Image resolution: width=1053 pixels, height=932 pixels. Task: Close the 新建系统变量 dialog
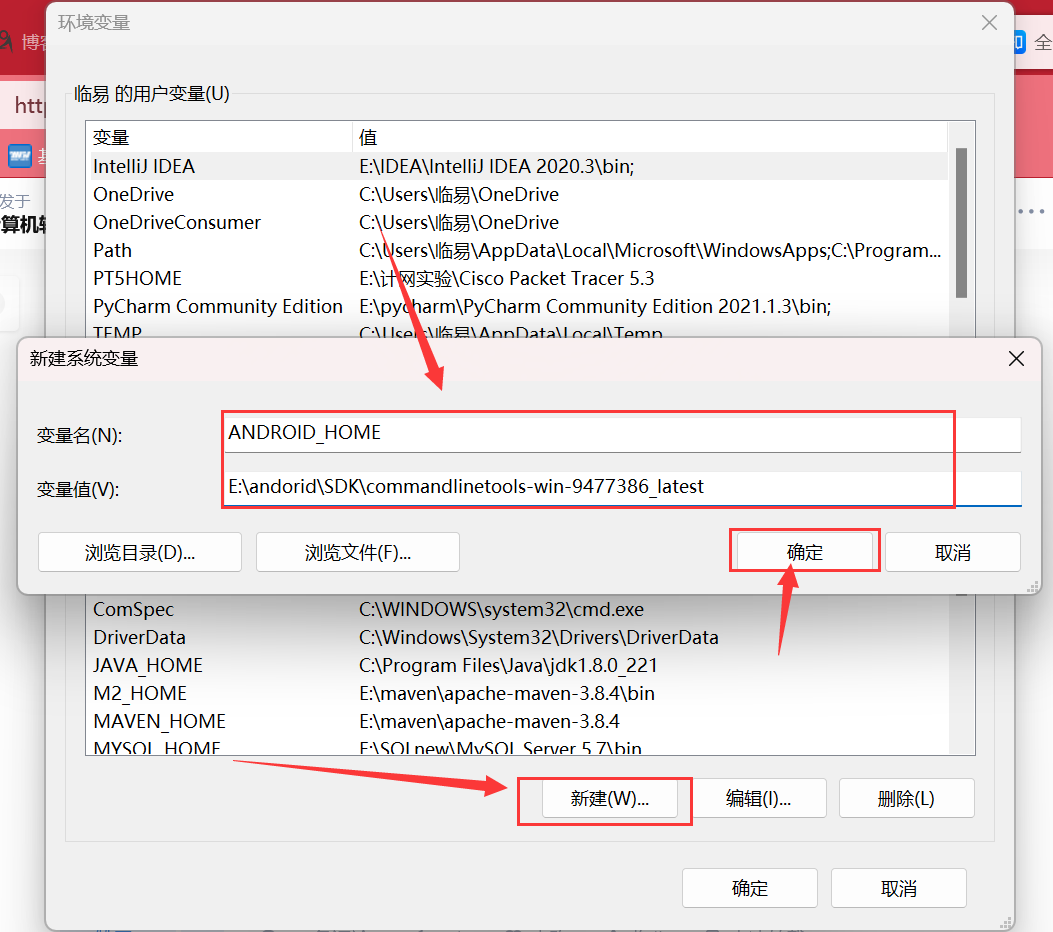tap(1016, 359)
